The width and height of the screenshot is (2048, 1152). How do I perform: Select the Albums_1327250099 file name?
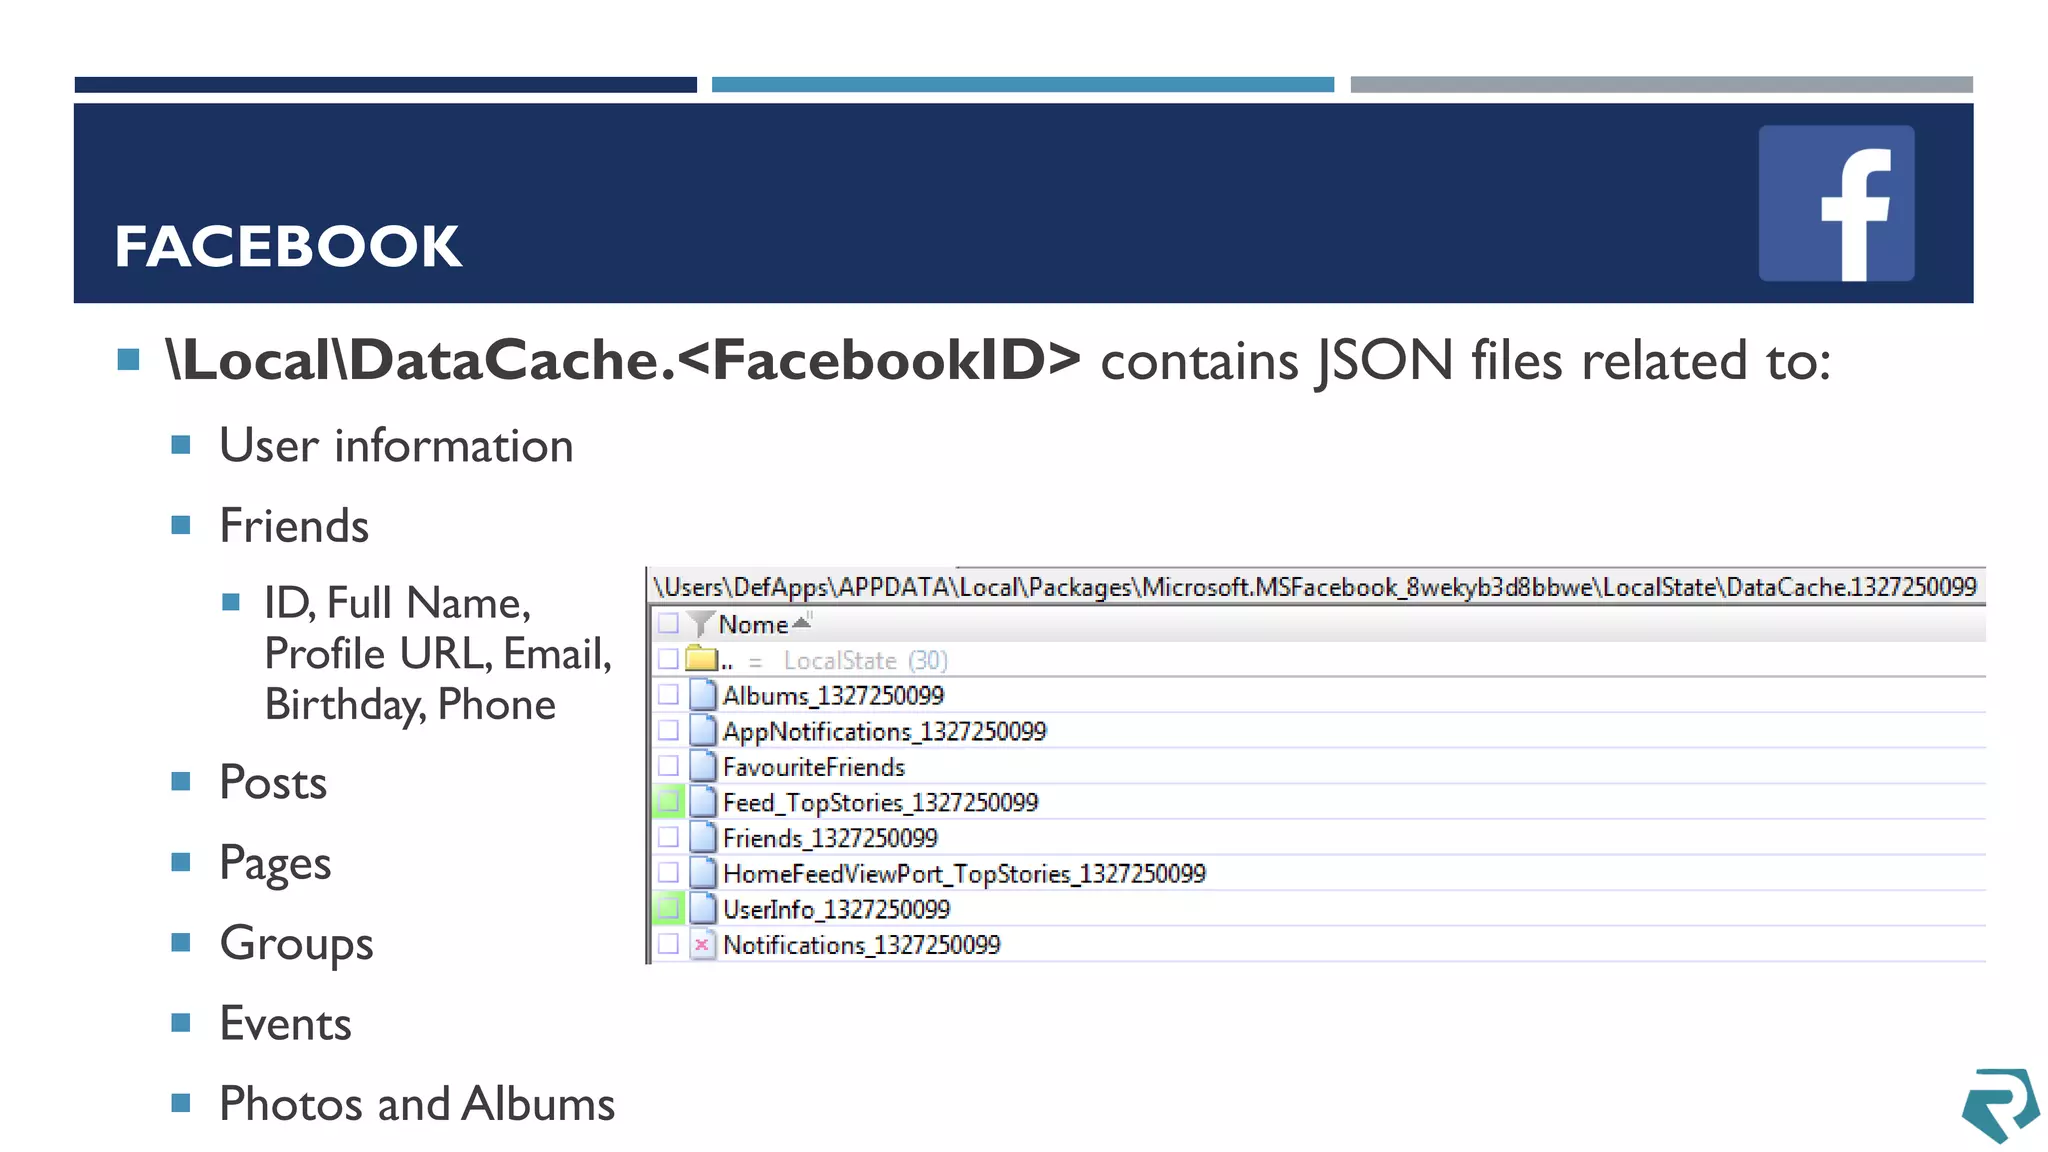coord(833,696)
